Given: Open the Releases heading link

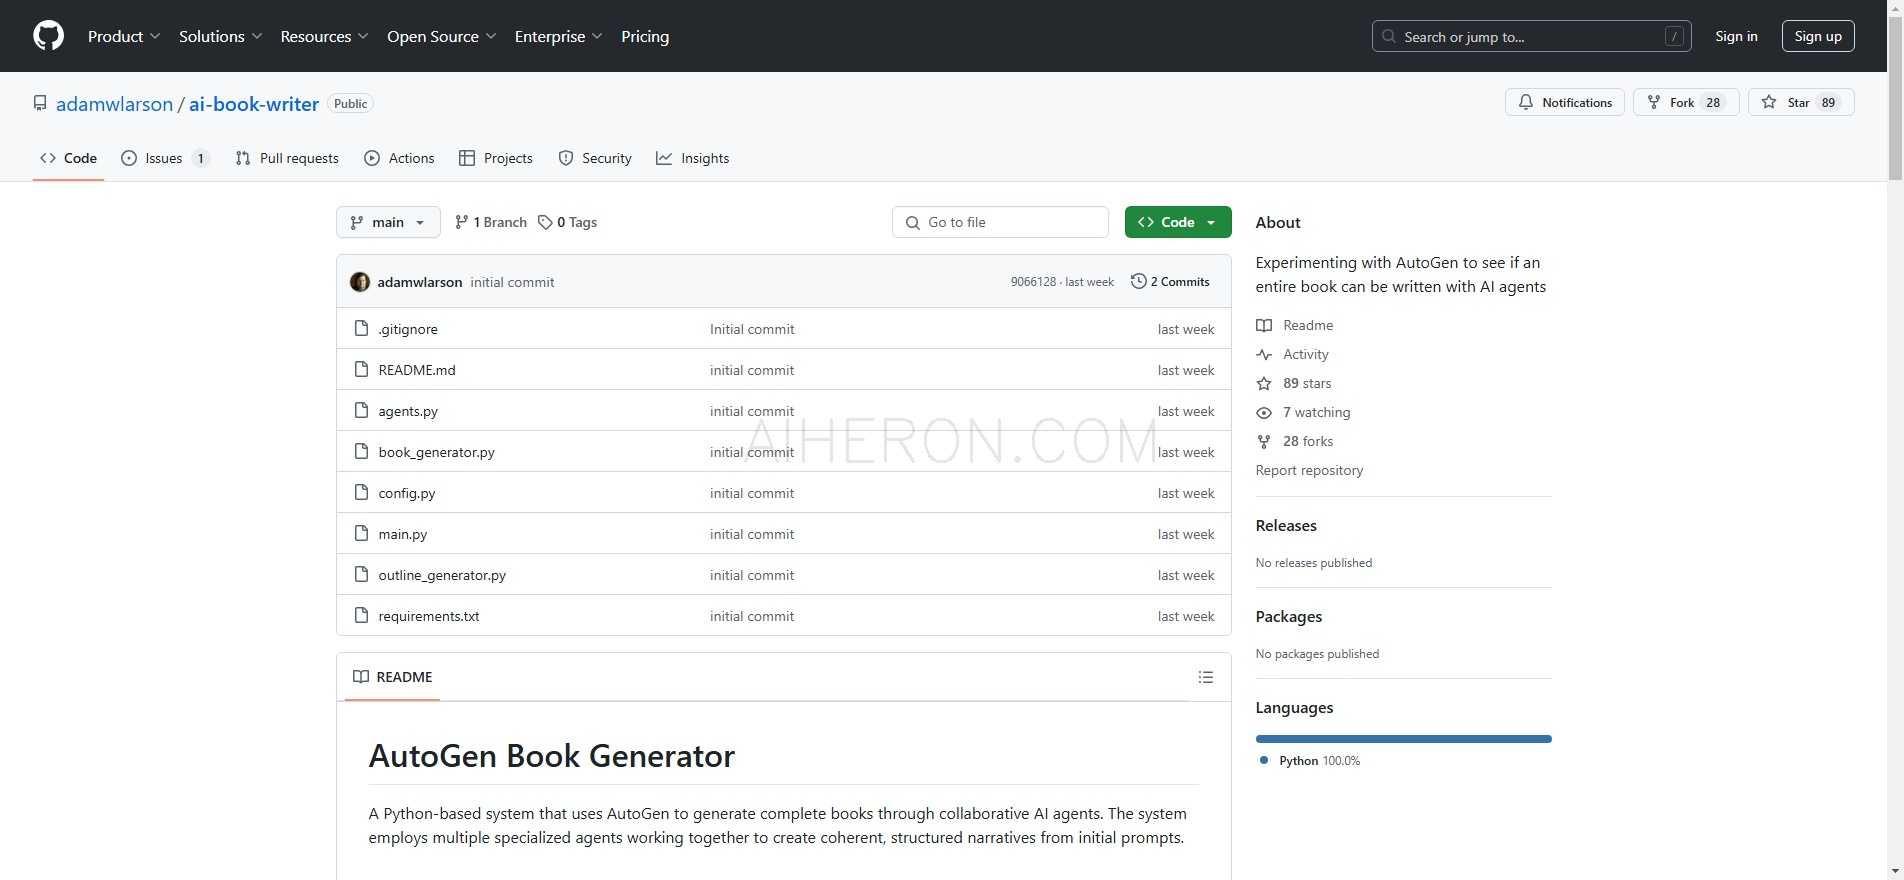Looking at the screenshot, I should tap(1286, 526).
